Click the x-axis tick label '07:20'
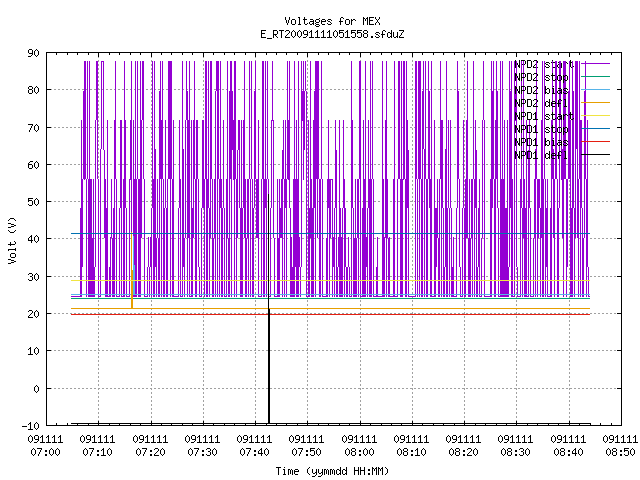The width and height of the screenshot is (640, 480). (x=151, y=452)
